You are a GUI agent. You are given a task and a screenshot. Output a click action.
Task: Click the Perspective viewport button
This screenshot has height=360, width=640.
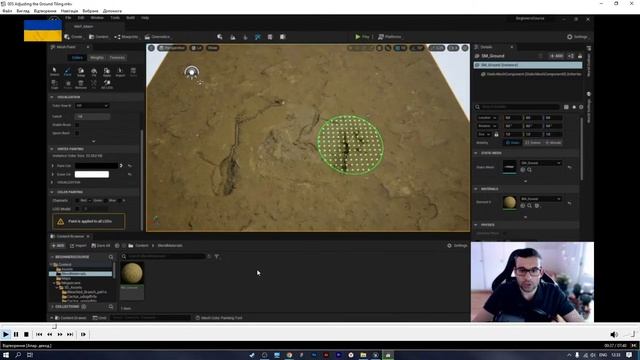[172, 48]
